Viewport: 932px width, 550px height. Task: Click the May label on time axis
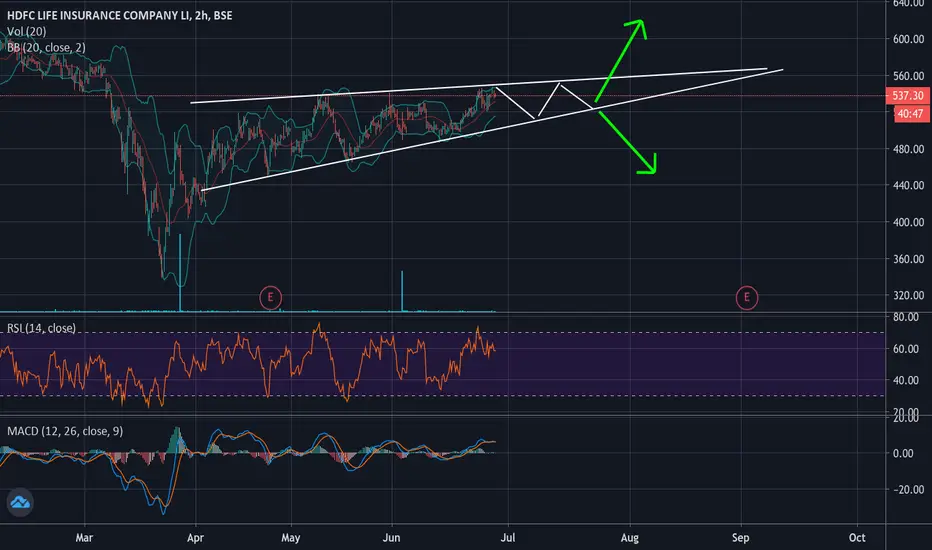click(x=291, y=538)
